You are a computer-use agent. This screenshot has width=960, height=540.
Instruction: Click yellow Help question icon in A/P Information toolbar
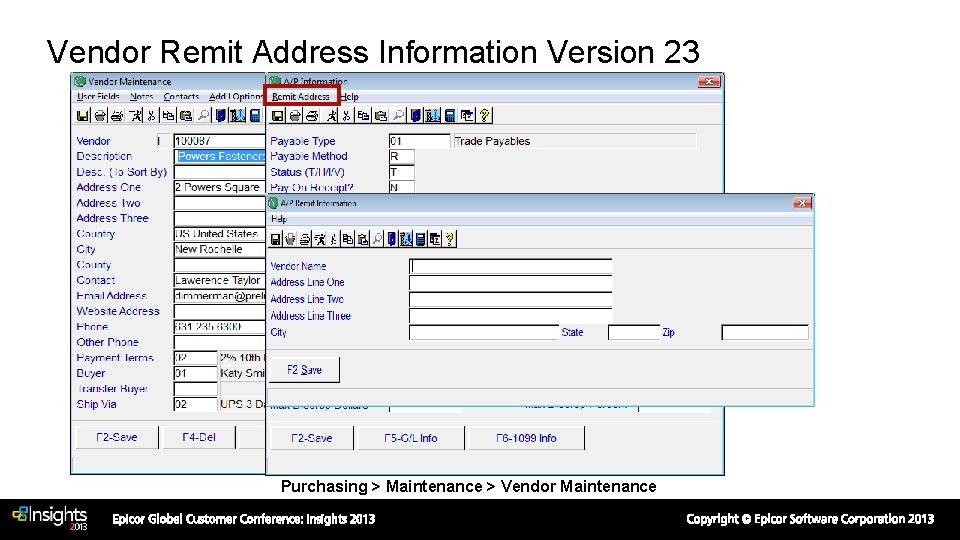pos(484,115)
